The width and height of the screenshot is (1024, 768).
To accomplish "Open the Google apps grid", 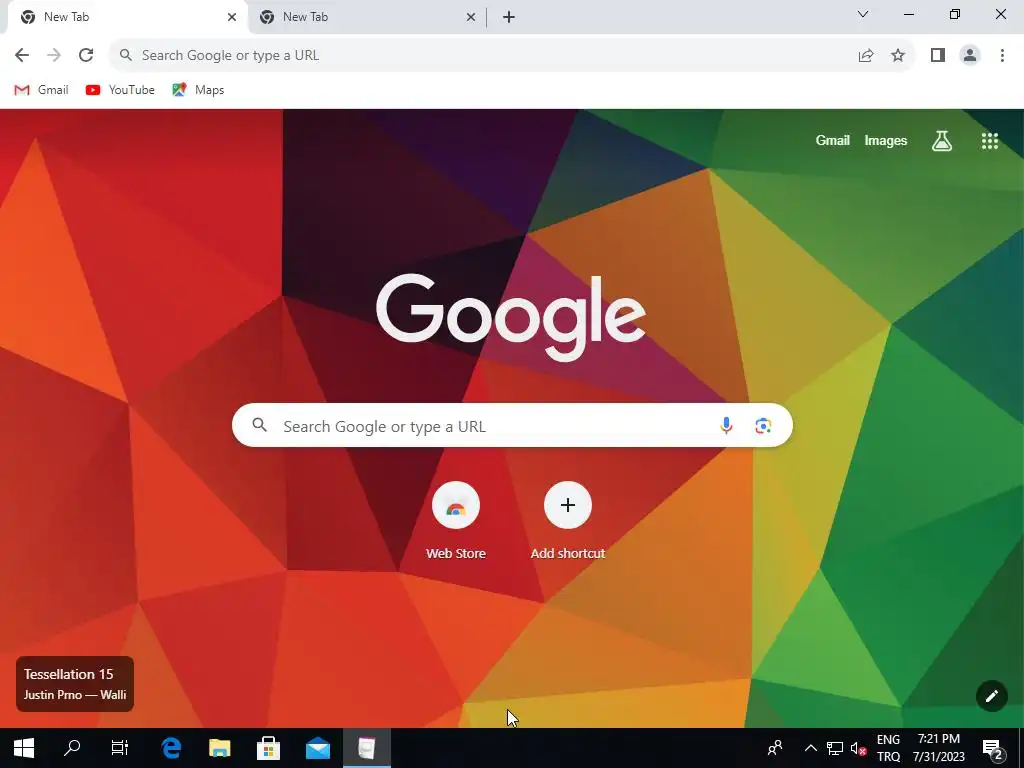I will click(989, 140).
